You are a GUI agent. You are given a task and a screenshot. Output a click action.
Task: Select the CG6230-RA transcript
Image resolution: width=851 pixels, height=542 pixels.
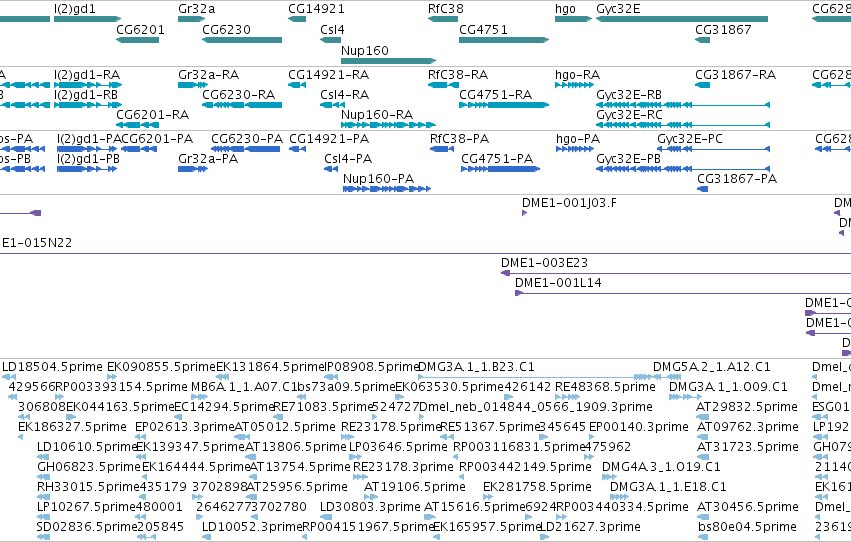pos(242,105)
